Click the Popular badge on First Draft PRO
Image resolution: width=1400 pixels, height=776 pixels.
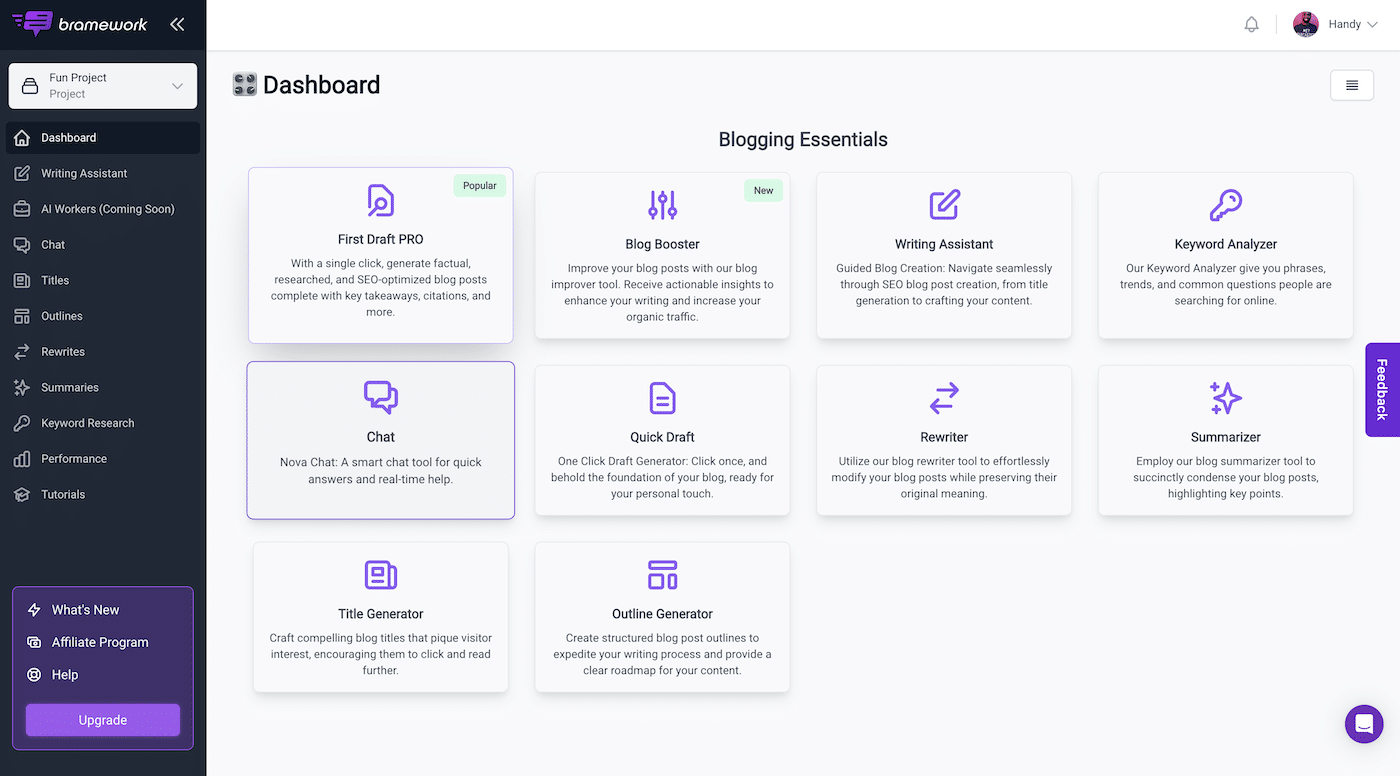pos(480,186)
